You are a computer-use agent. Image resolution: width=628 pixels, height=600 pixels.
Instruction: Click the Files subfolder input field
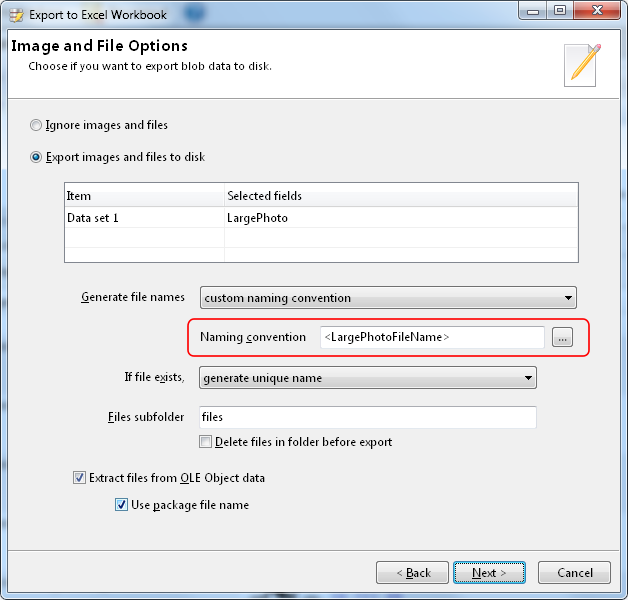(368, 417)
